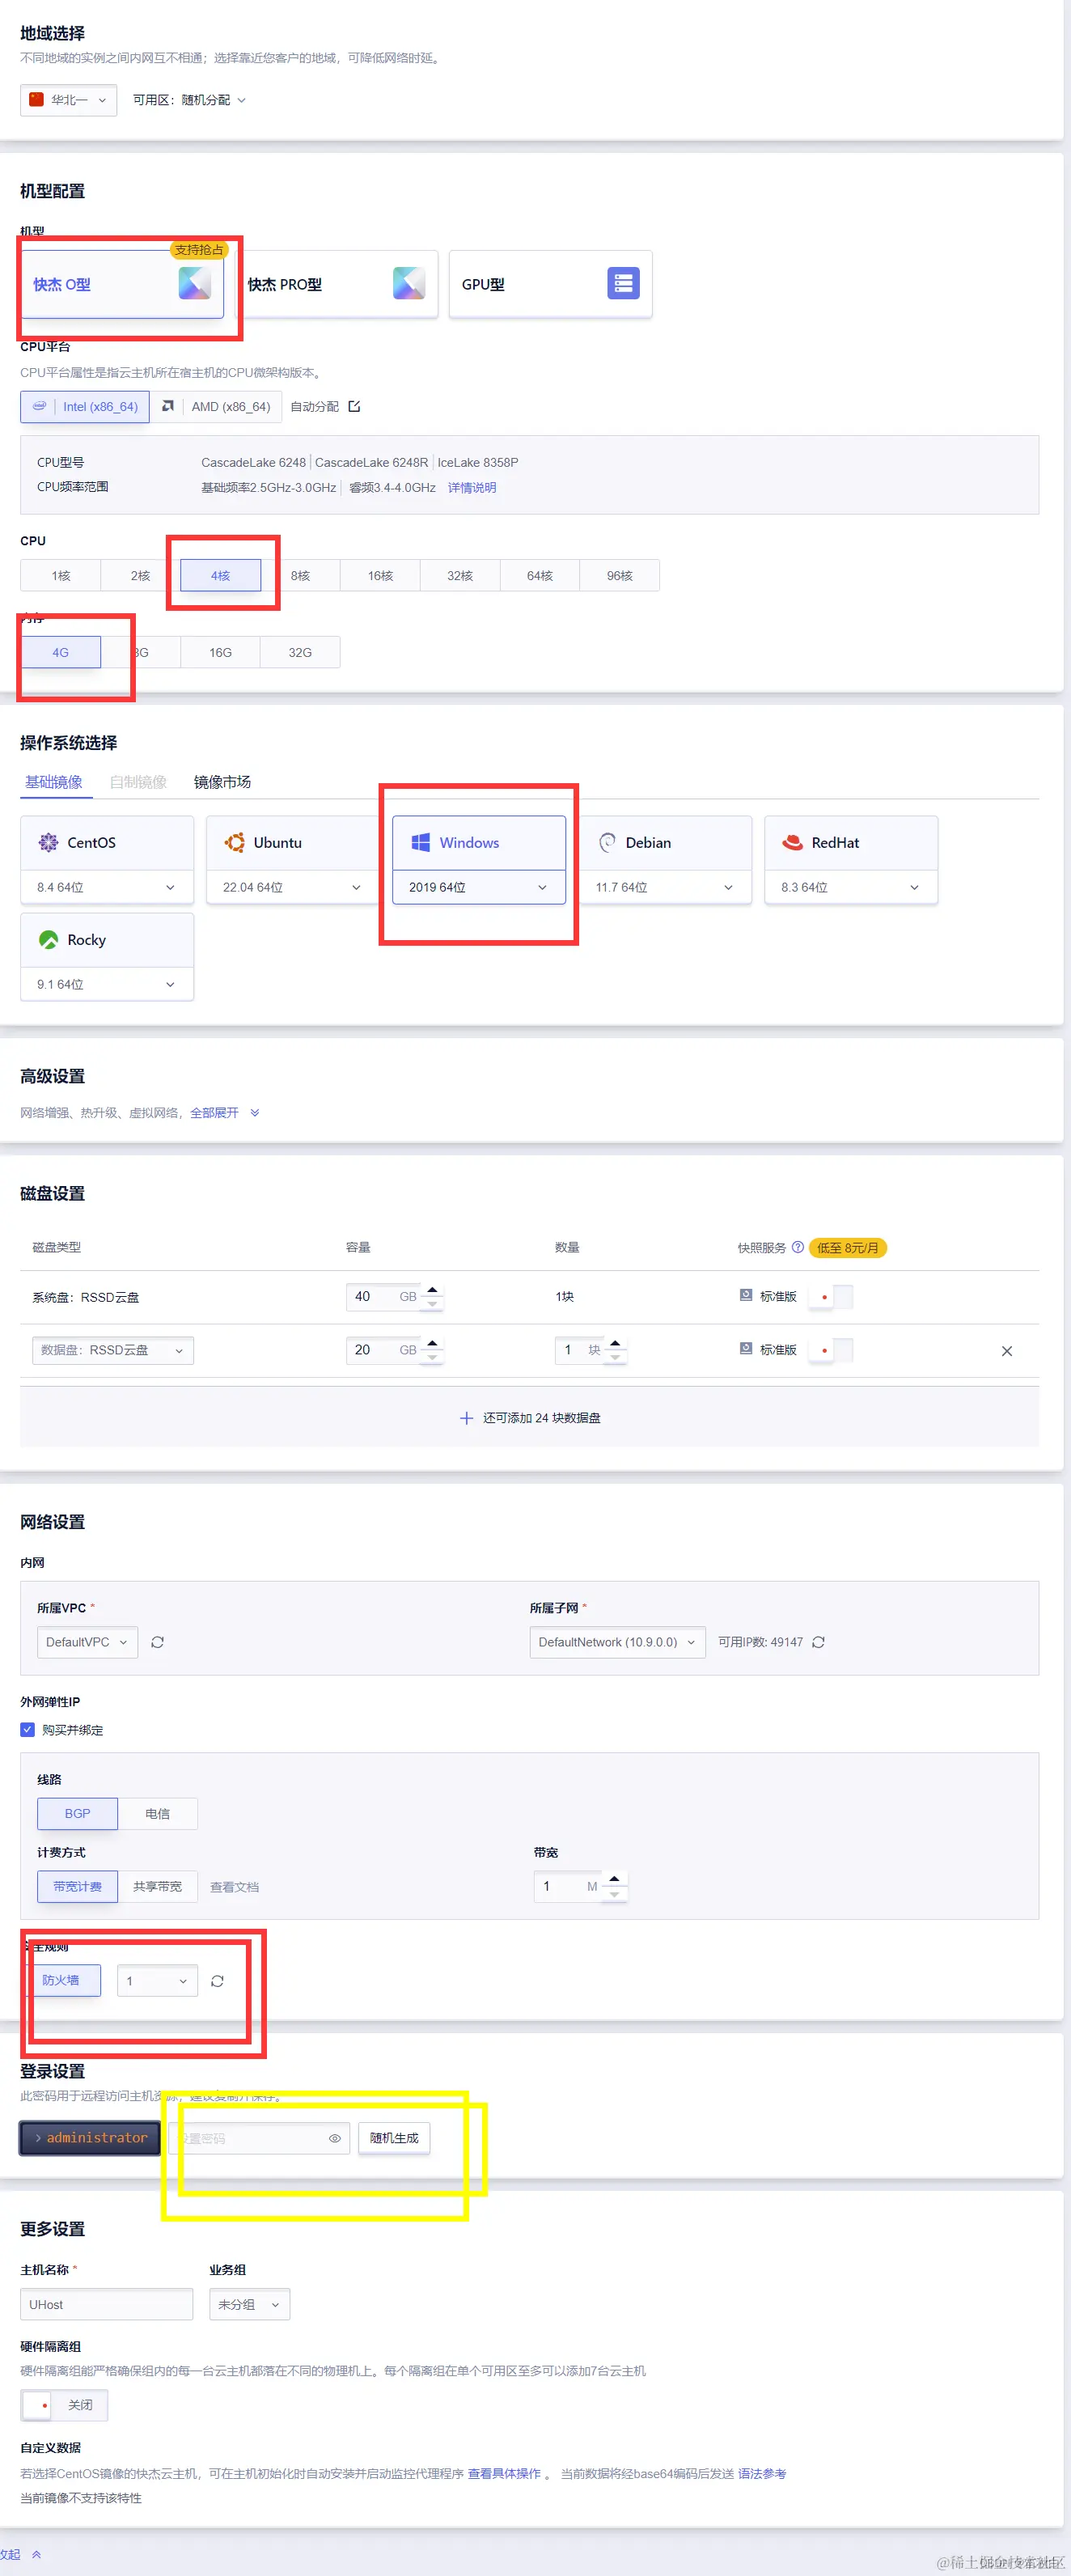1071x2576 pixels.
Task: Open the 数据盘 RSSD云盘 type dropdown
Action: point(112,1351)
